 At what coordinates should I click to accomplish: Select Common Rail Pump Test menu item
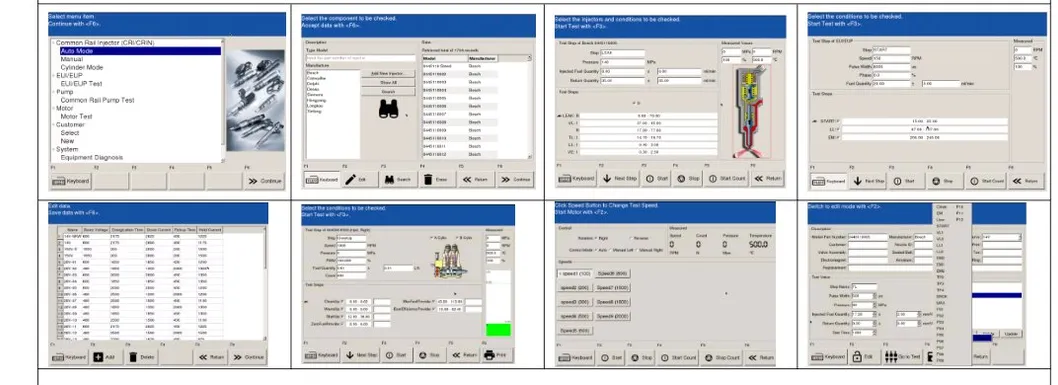pos(97,100)
